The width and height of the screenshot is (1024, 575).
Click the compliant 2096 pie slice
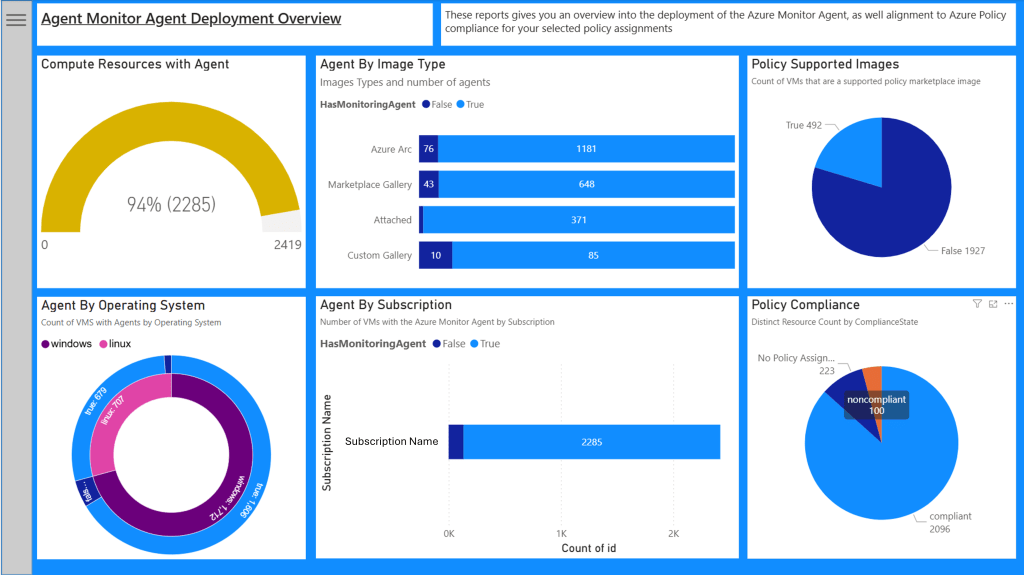pos(880,470)
